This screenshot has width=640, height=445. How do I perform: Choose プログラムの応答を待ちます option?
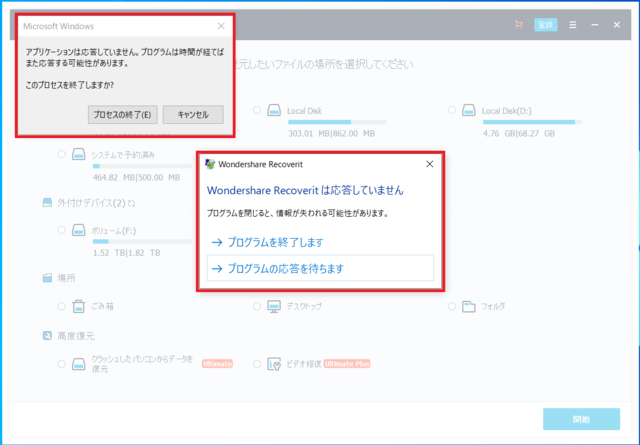pos(320,268)
